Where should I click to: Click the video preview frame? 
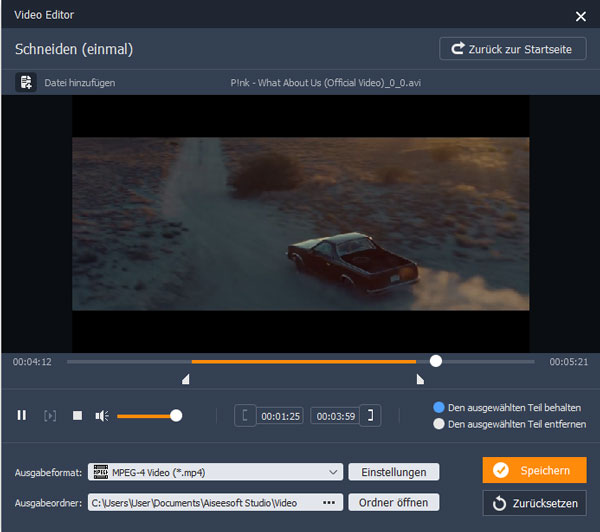(301, 224)
